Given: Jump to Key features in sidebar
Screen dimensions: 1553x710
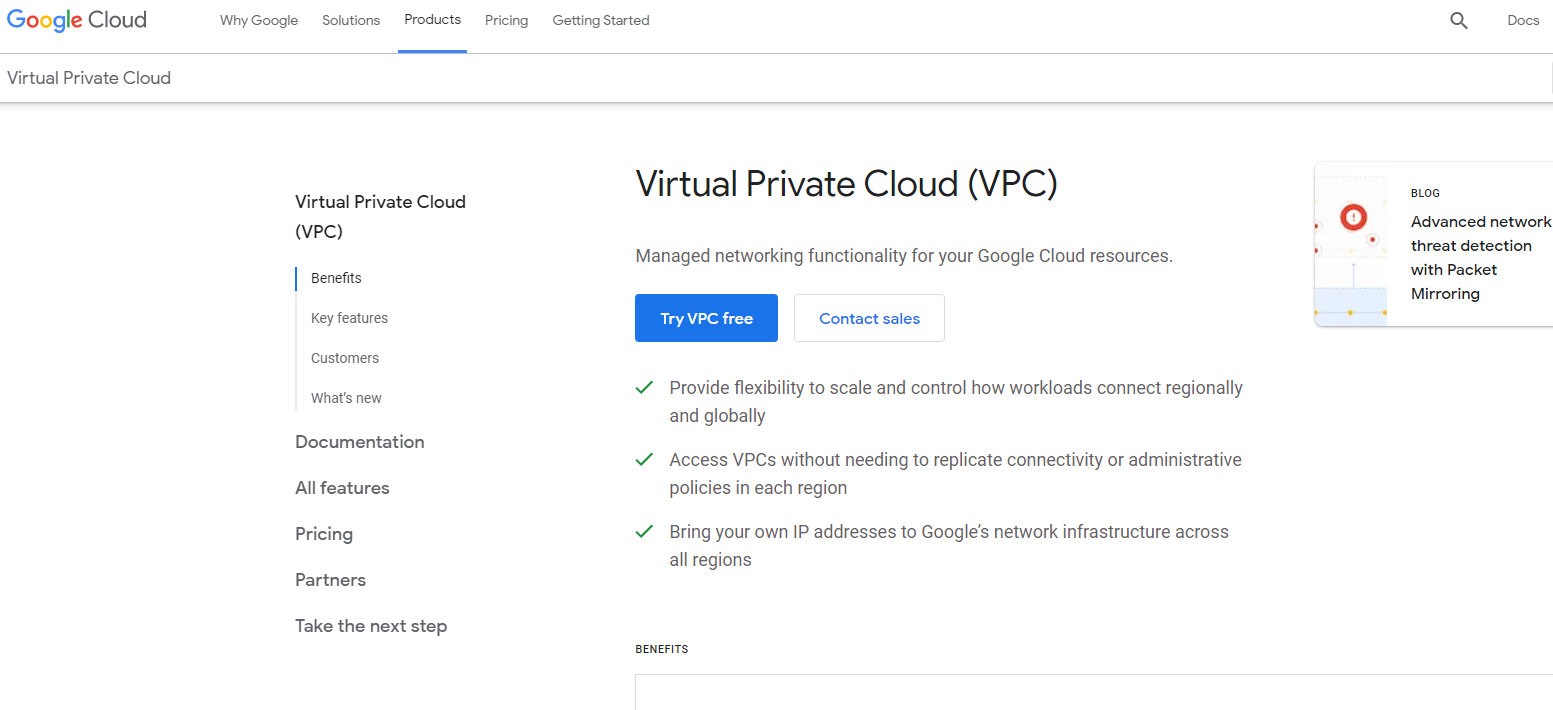Looking at the screenshot, I should pos(349,318).
